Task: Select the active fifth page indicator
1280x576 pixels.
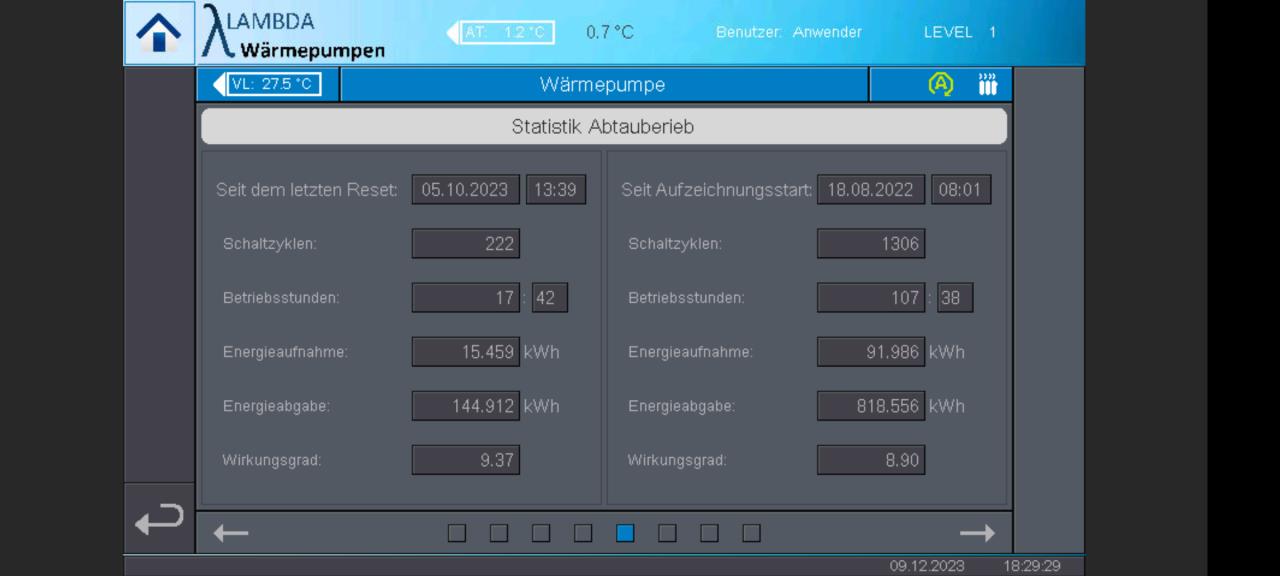Action: click(625, 534)
